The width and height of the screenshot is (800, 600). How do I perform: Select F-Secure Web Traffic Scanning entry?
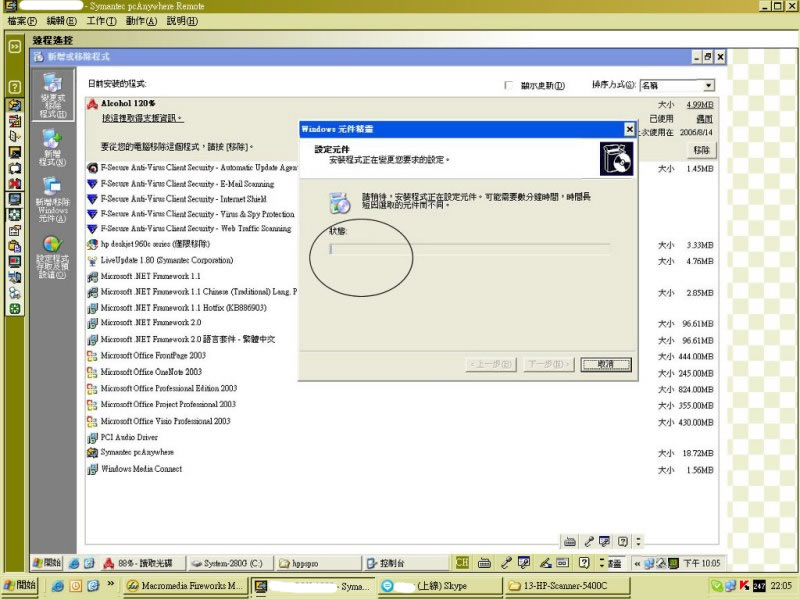pos(189,229)
